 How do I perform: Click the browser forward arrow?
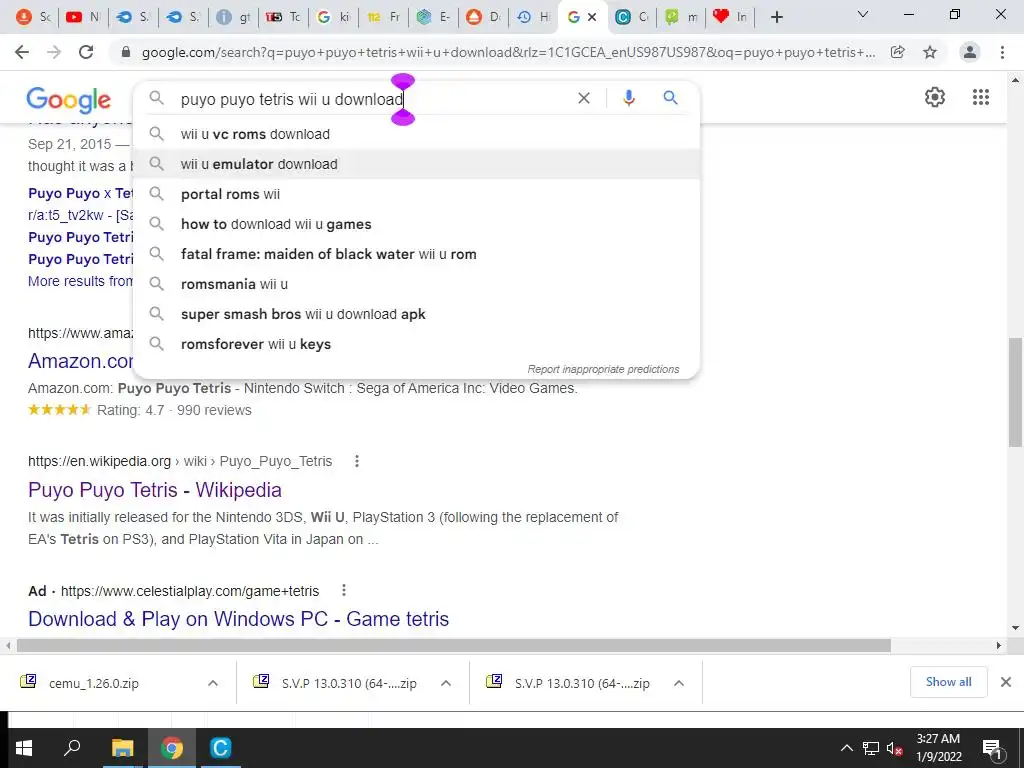pos(54,52)
